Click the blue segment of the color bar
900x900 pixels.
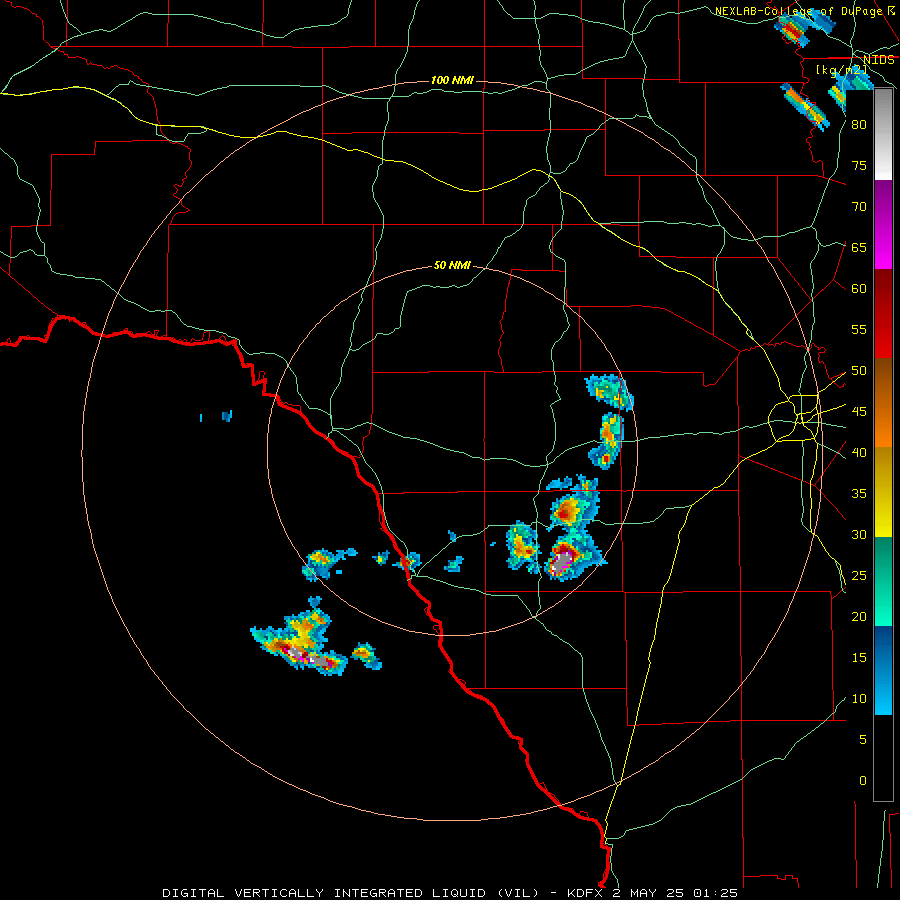coord(883,670)
